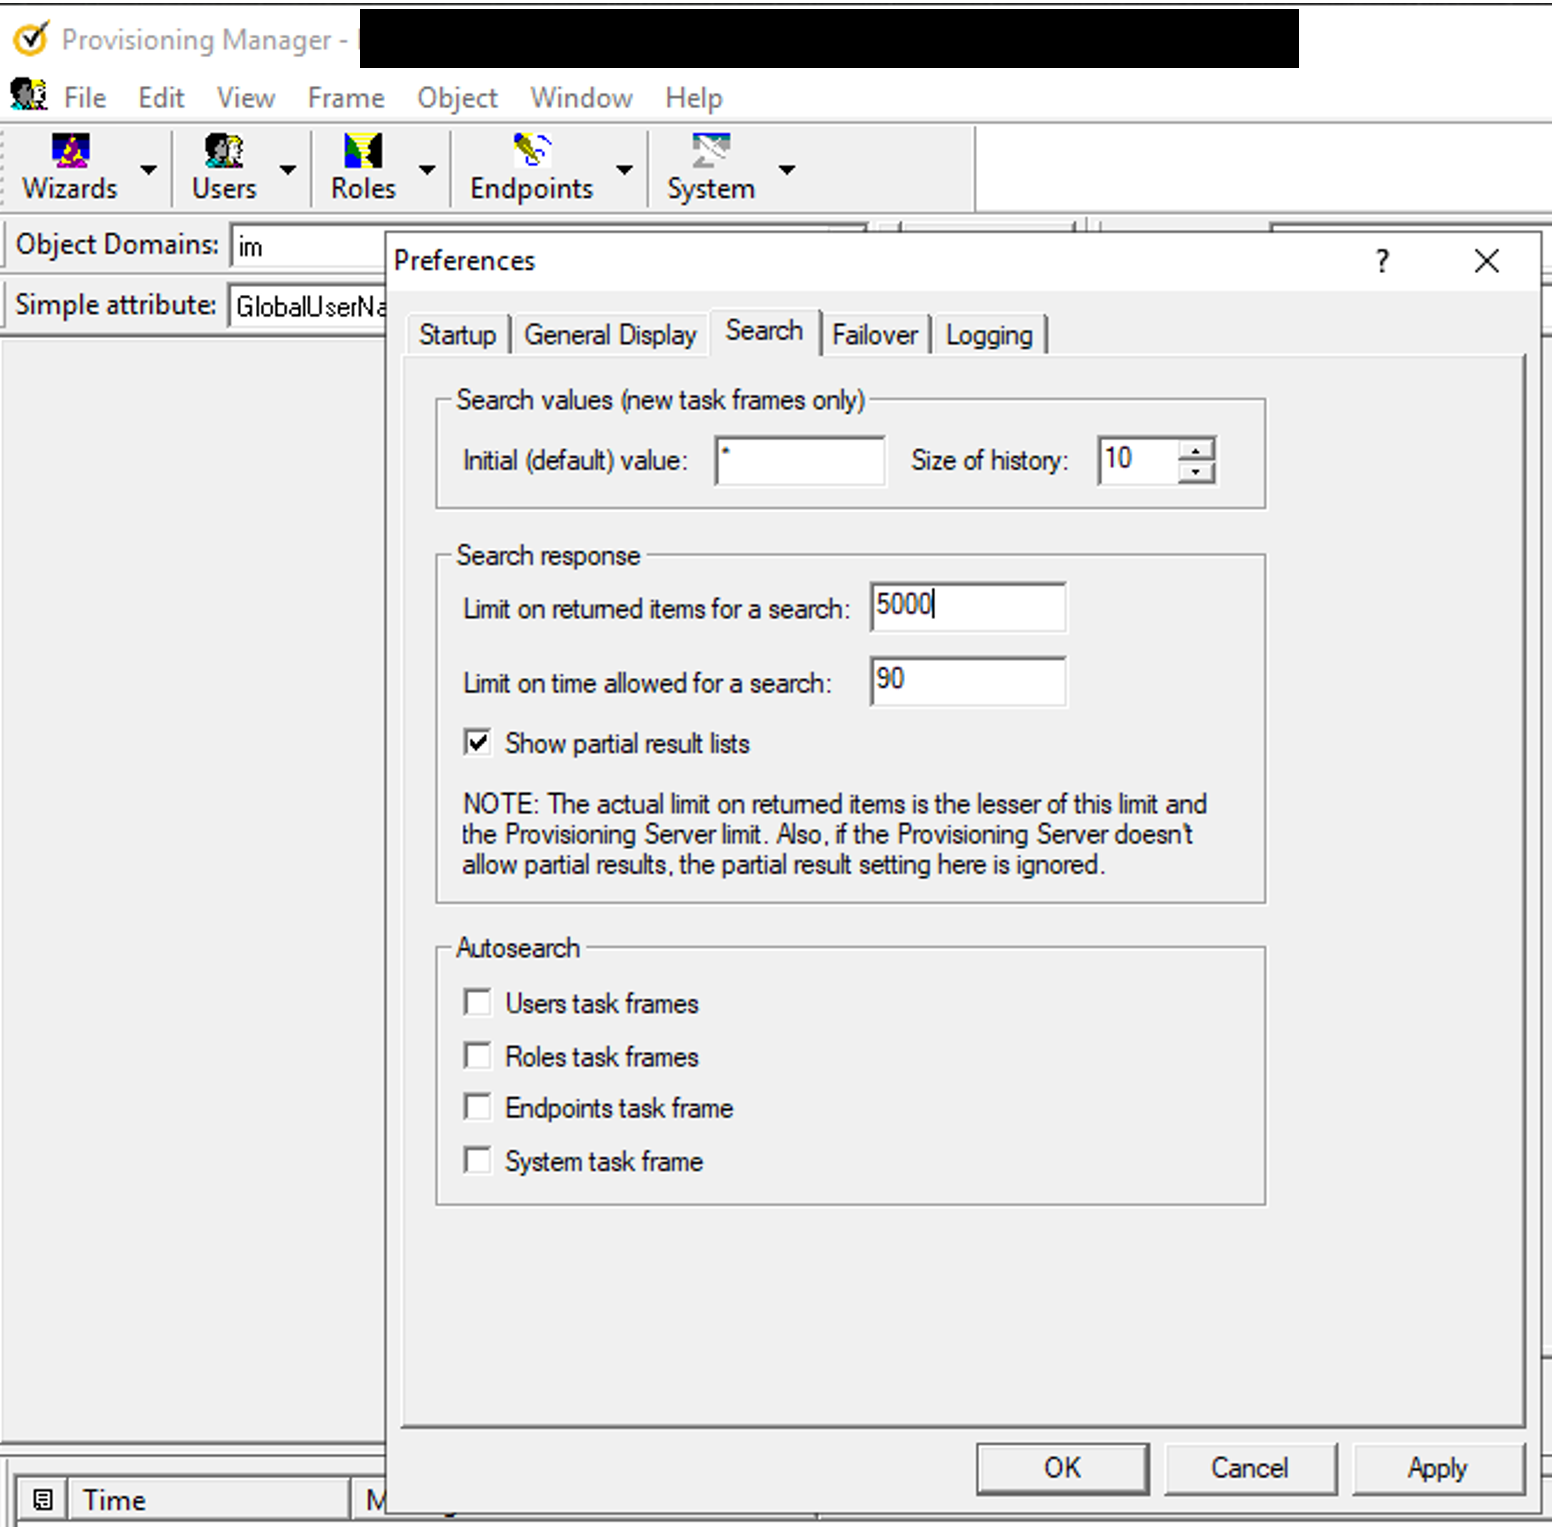Enable autosearch for Users task frames

tap(478, 1002)
